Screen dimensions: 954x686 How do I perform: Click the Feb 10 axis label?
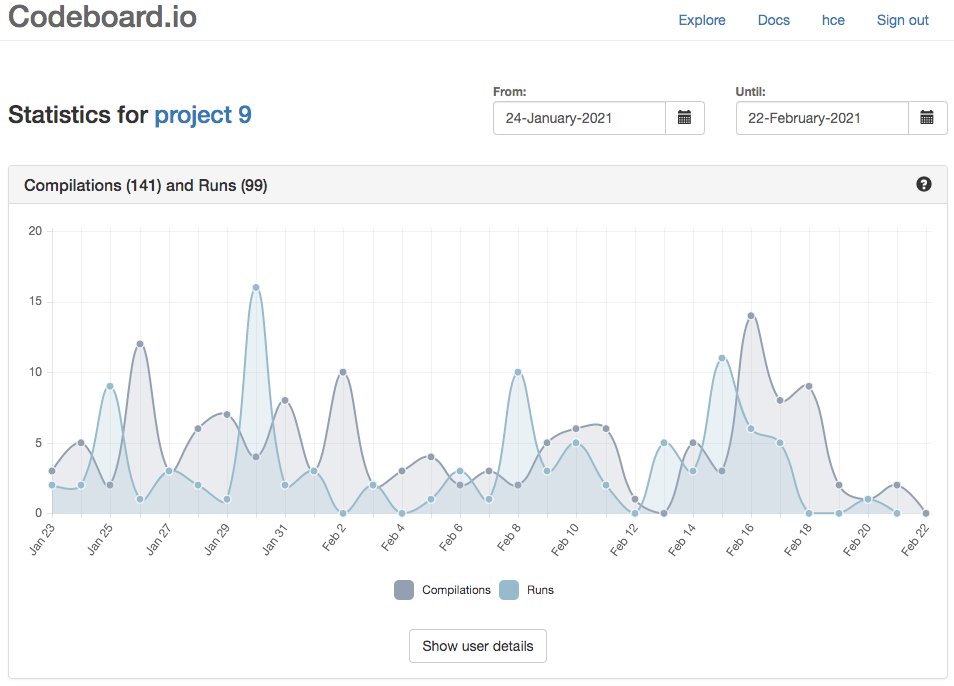565,540
